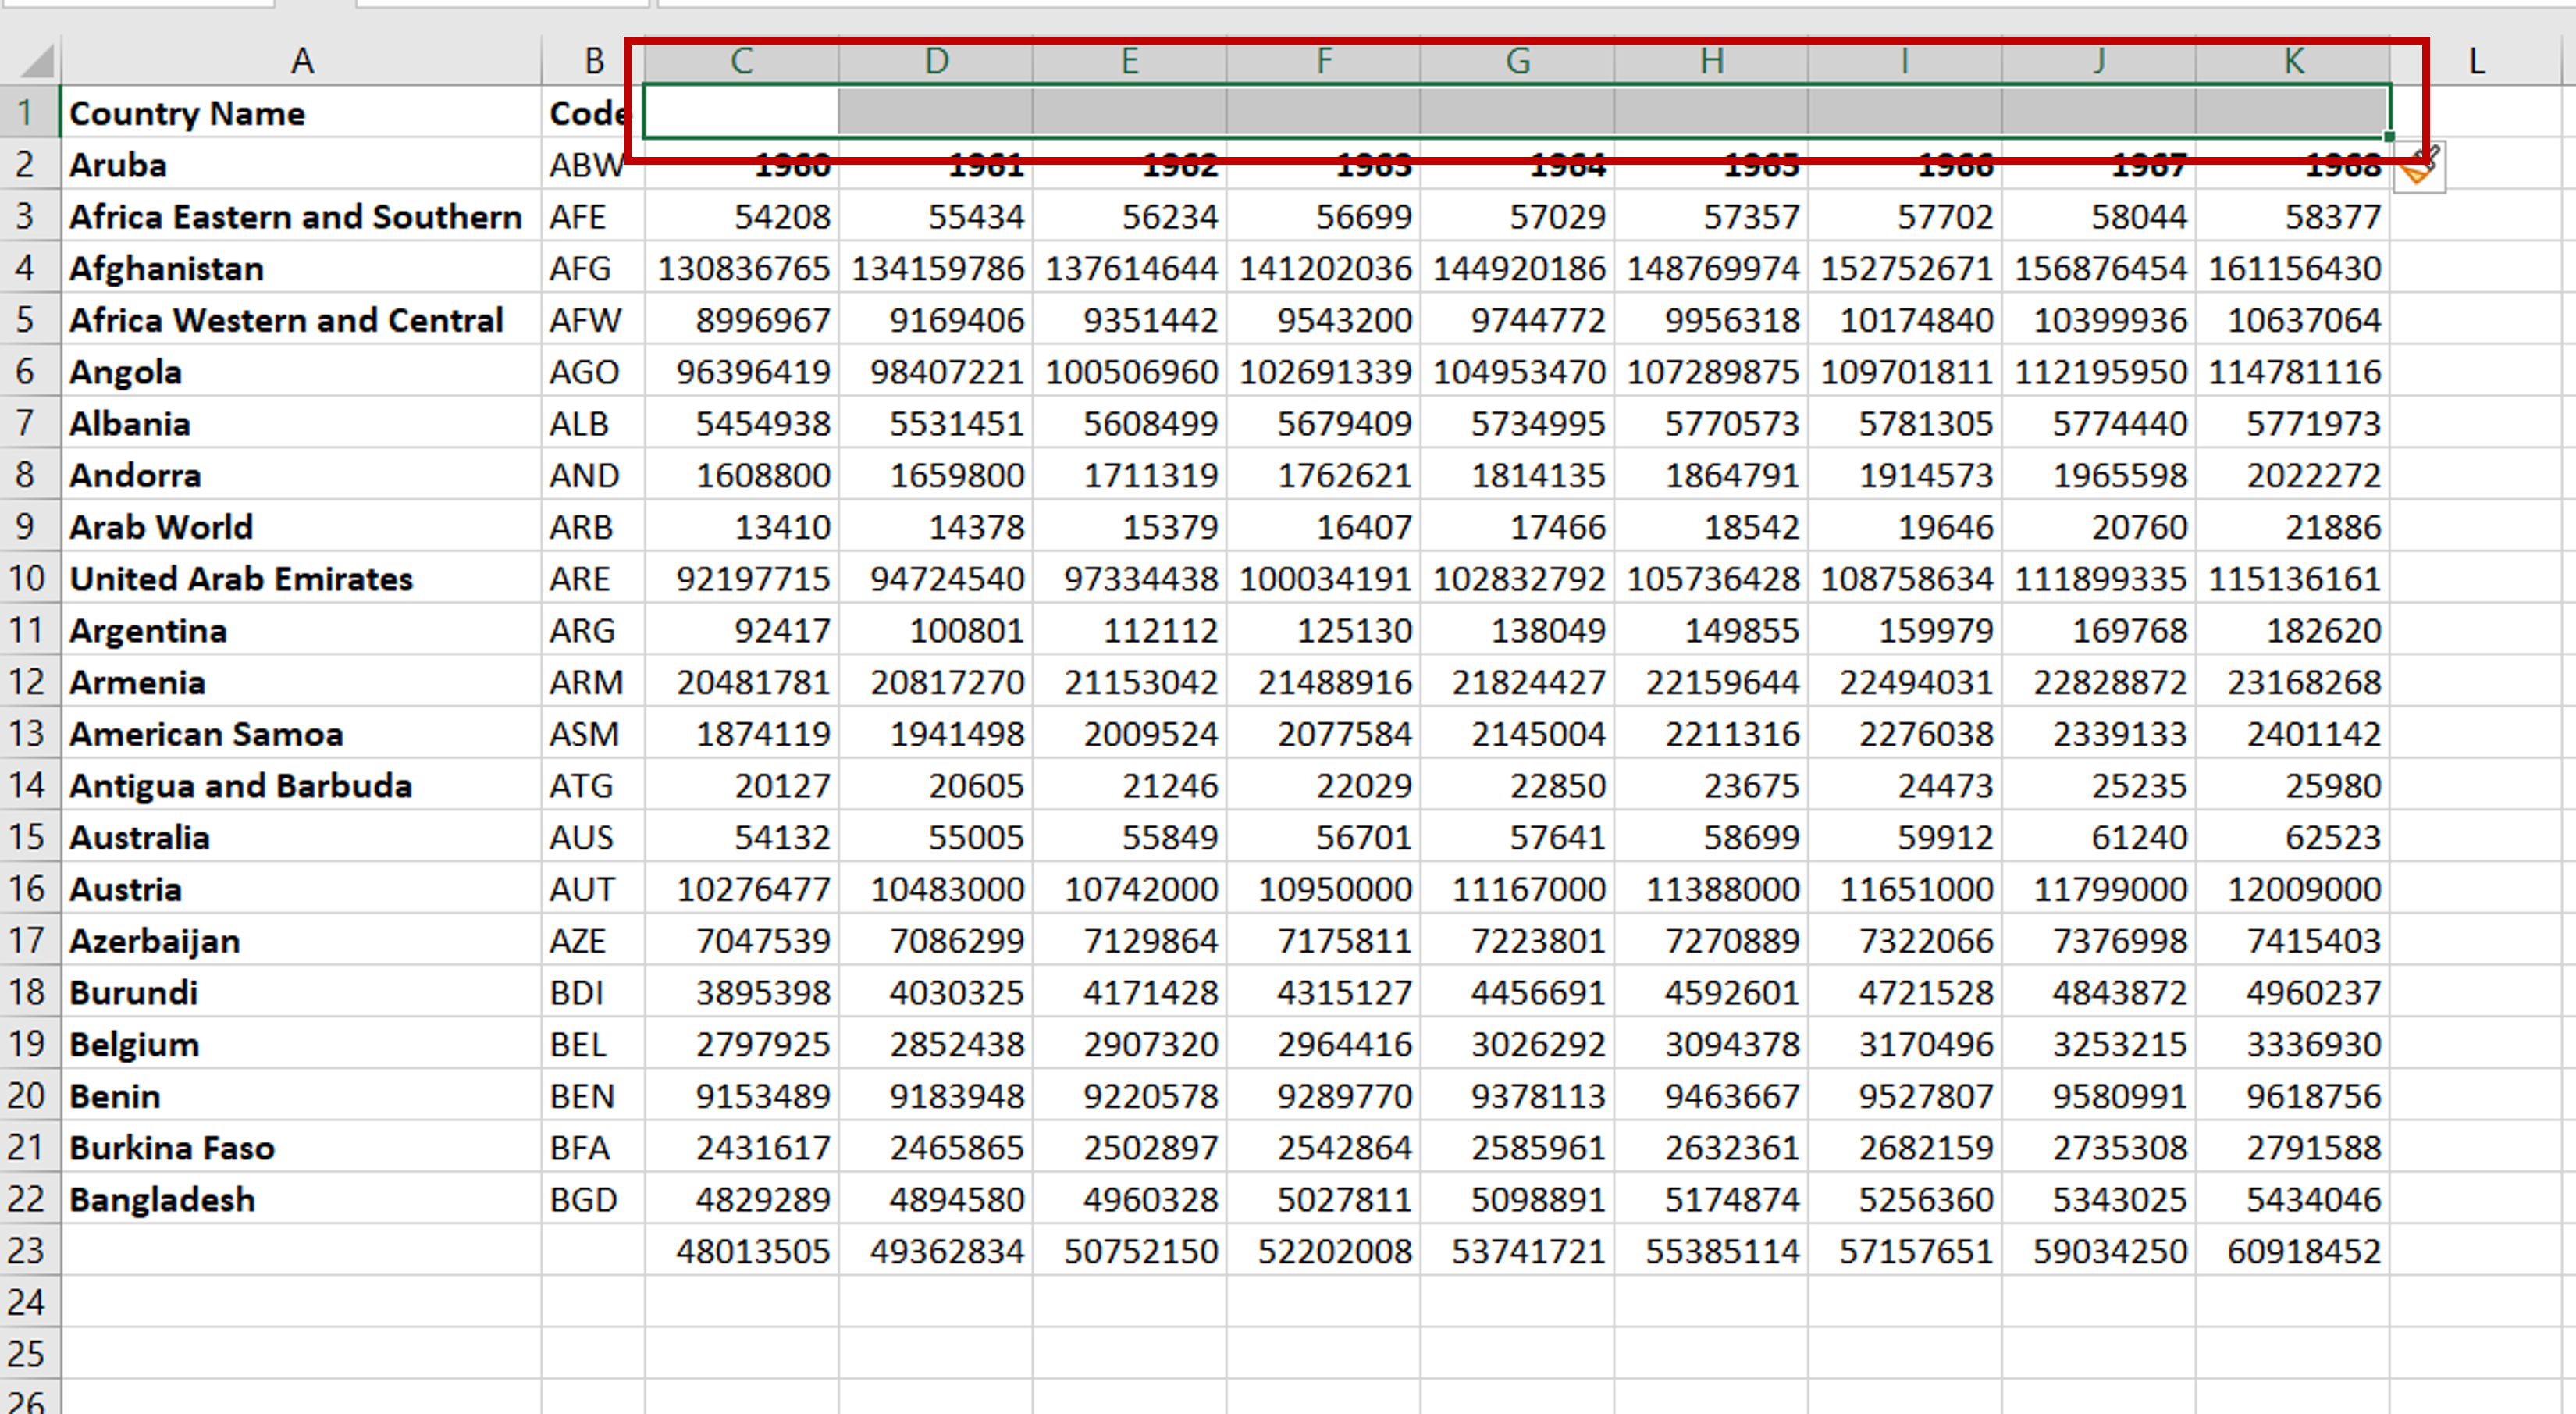Click the 'BGD' code cell
Image resolution: width=2576 pixels, height=1414 pixels.
[593, 1199]
